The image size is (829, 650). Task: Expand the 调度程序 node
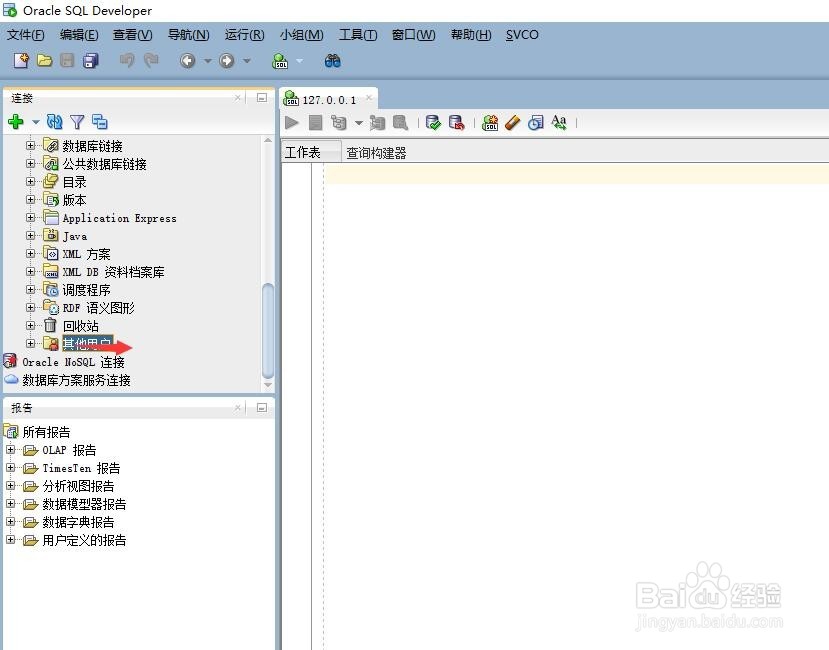coord(31,289)
